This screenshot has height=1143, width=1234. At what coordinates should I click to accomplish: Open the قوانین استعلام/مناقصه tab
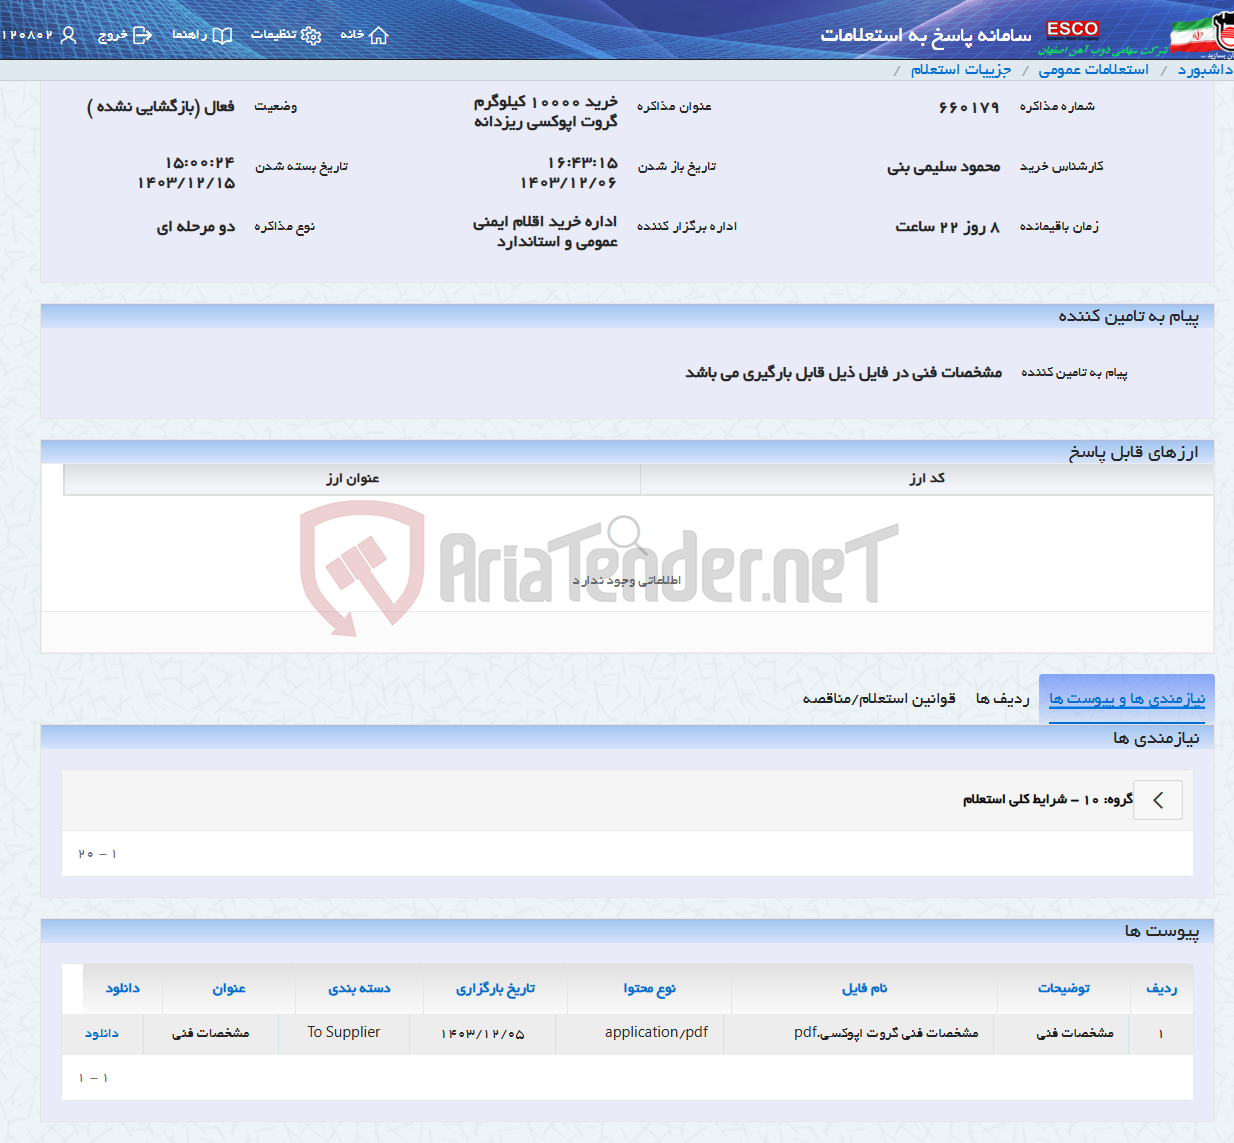tap(879, 699)
